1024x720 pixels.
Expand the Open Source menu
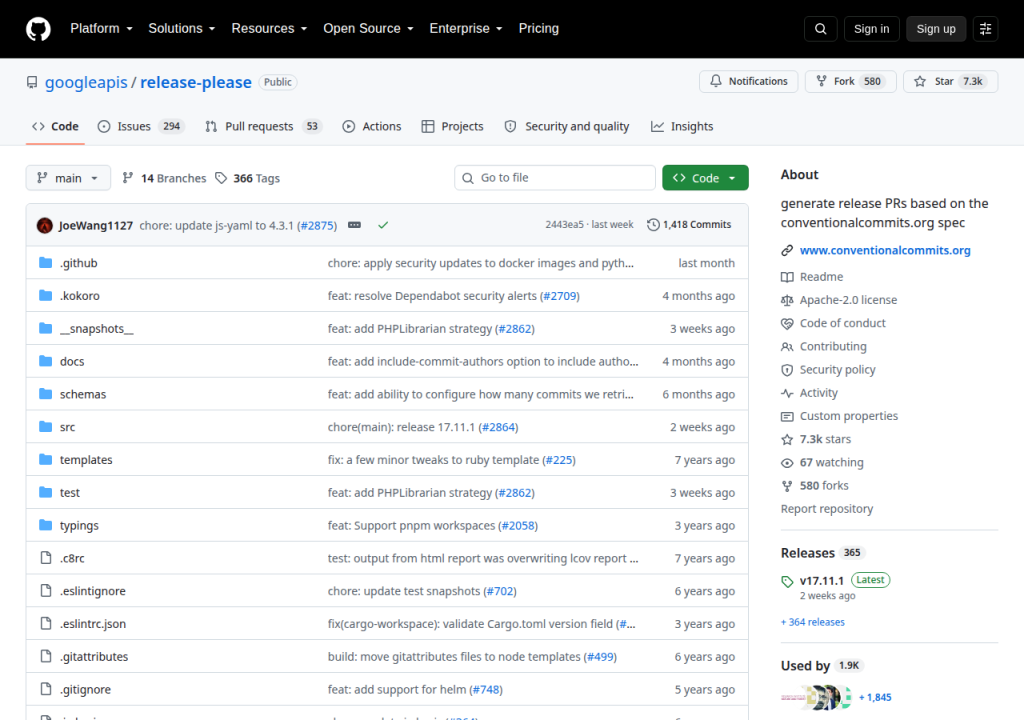[368, 29]
